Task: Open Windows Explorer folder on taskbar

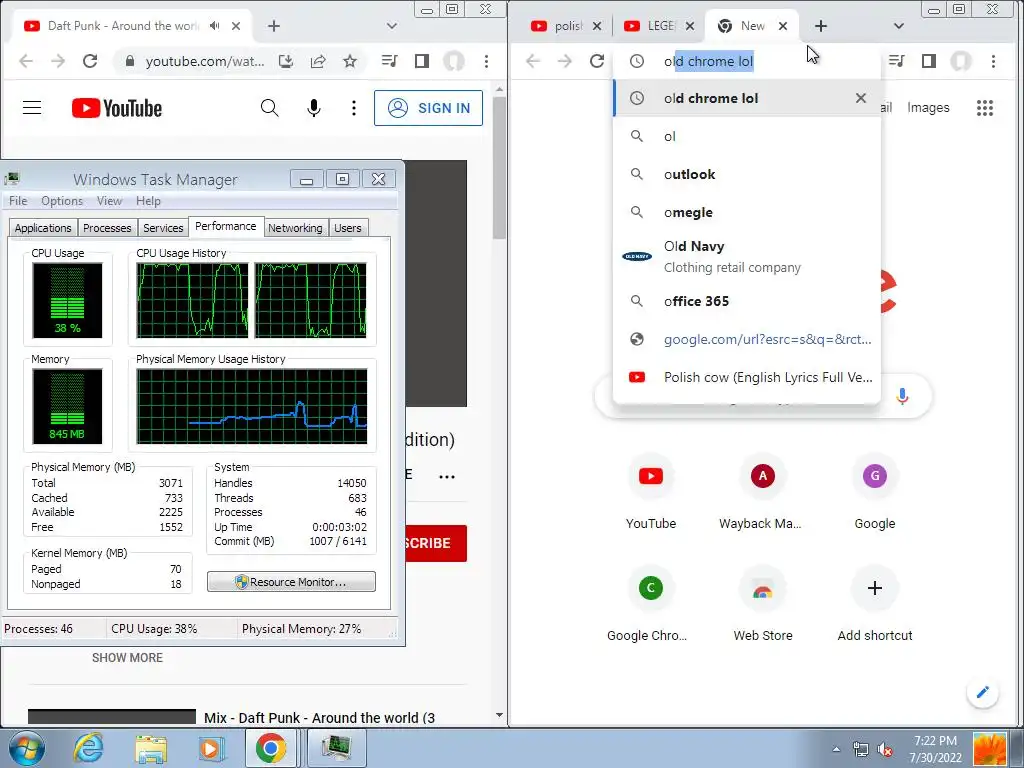Action: tap(151, 748)
